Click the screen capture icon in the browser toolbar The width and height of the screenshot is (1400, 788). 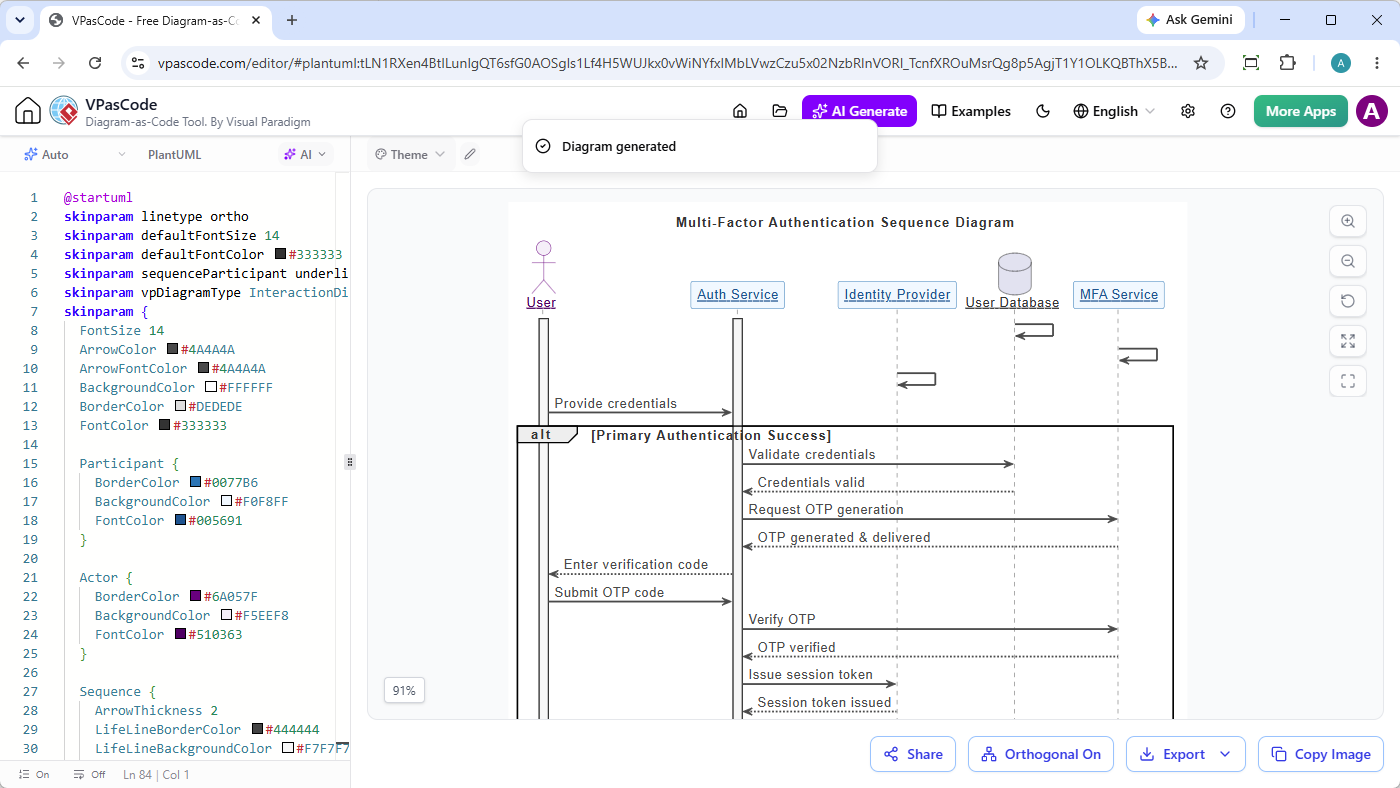point(1251,63)
